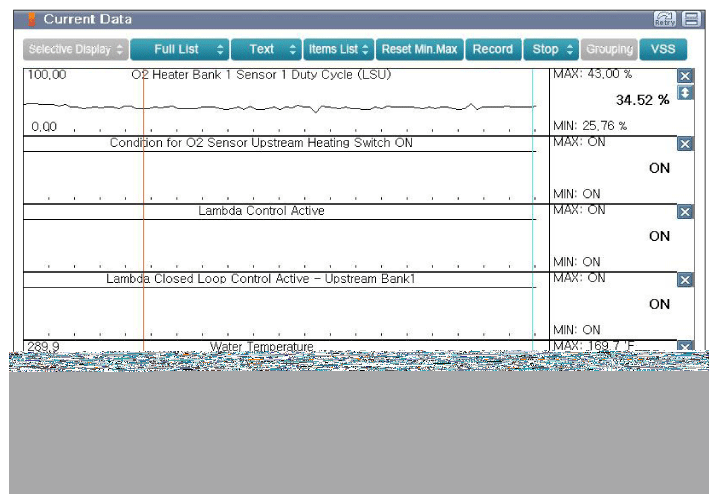Expand the Text display mode dropdown
This screenshot has width=718, height=503.
click(x=266, y=49)
